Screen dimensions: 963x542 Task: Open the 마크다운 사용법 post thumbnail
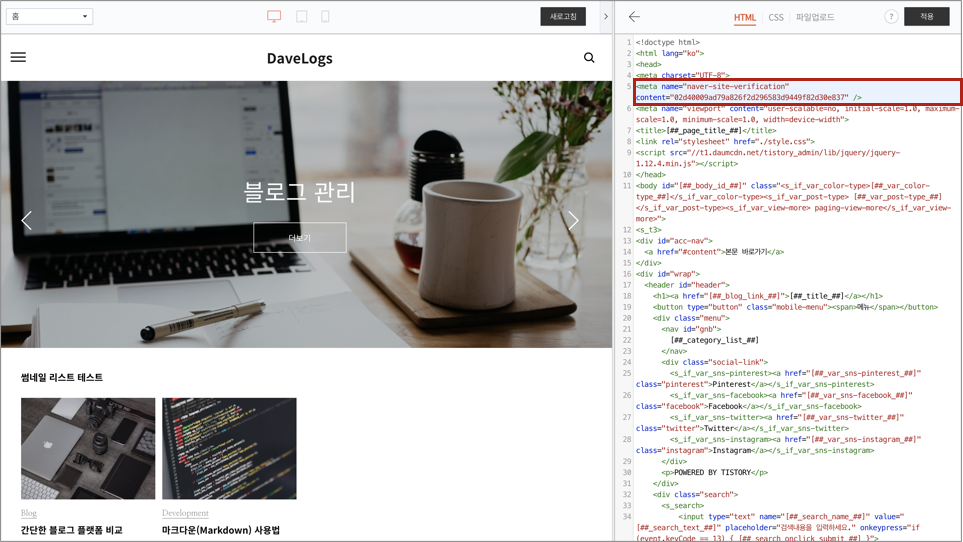pyautogui.click(x=229, y=448)
